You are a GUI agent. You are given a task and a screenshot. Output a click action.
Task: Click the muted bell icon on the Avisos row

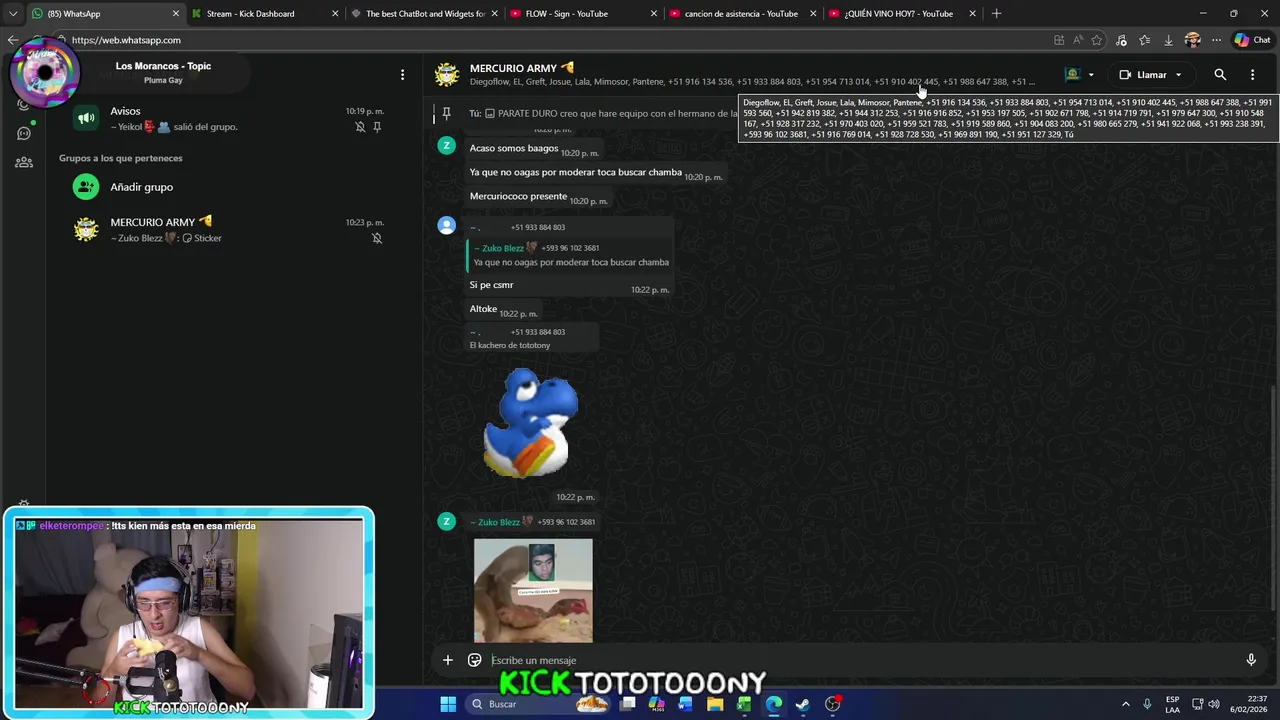coord(360,127)
